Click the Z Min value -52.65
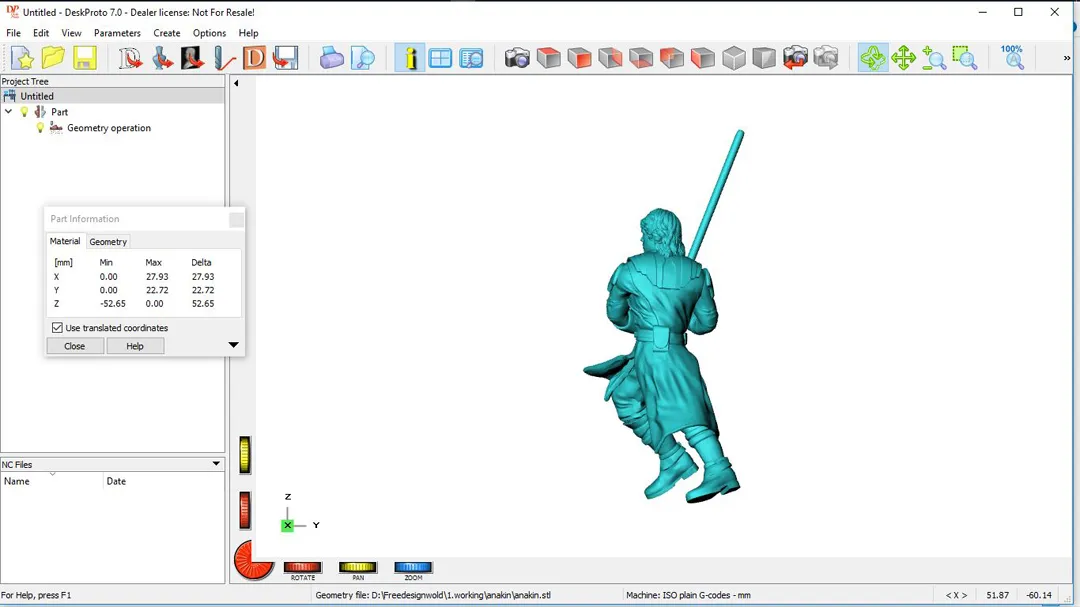Viewport: 1080px width, 607px height. click(113, 304)
